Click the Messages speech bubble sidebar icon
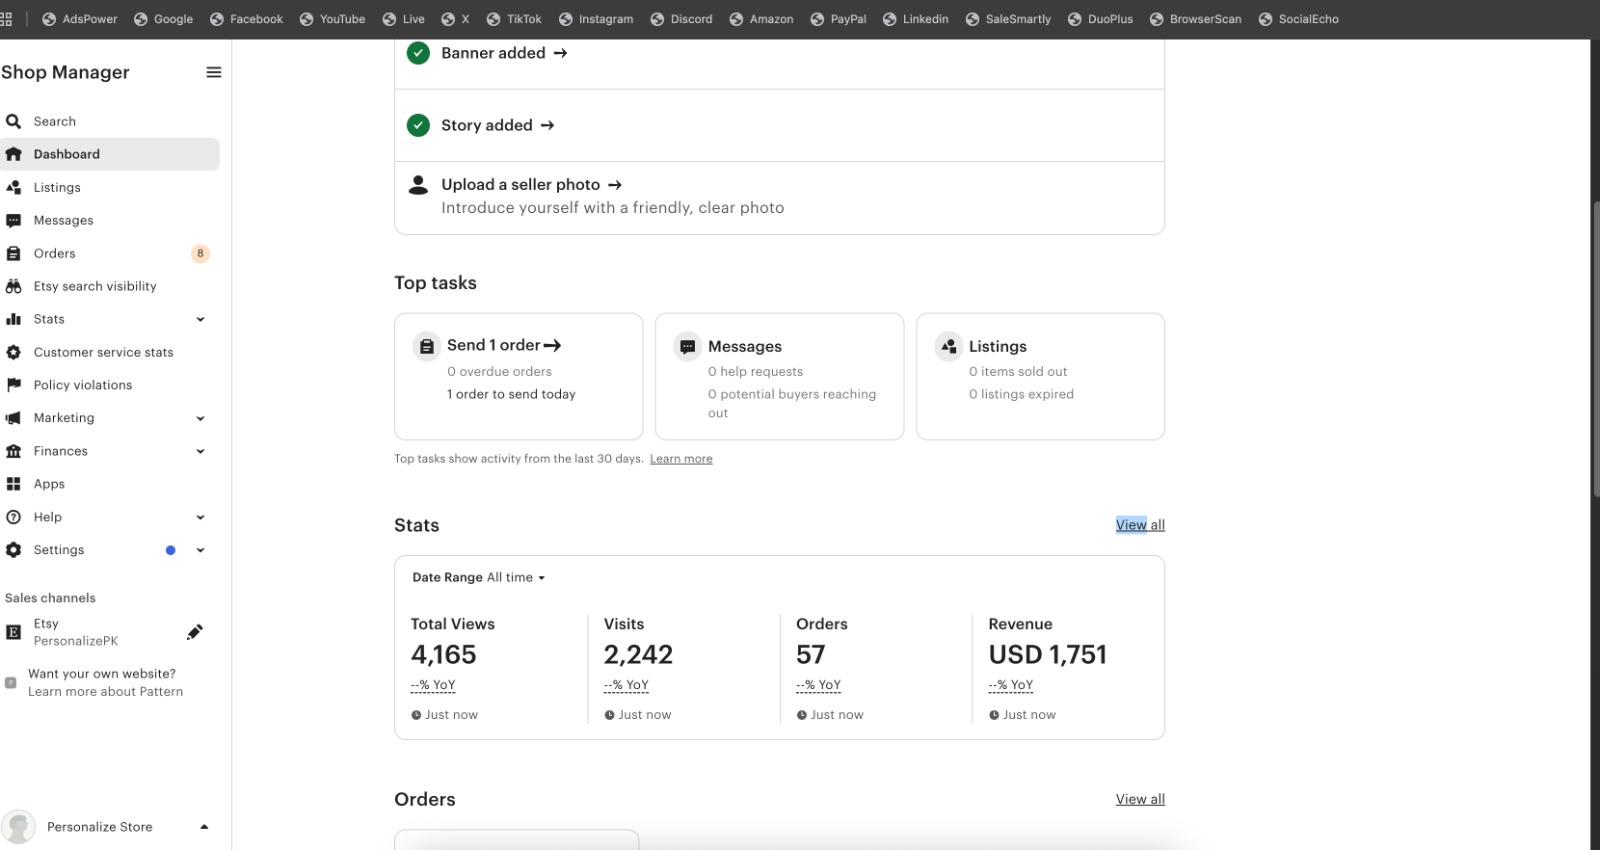The image size is (1600, 850). pos(13,220)
